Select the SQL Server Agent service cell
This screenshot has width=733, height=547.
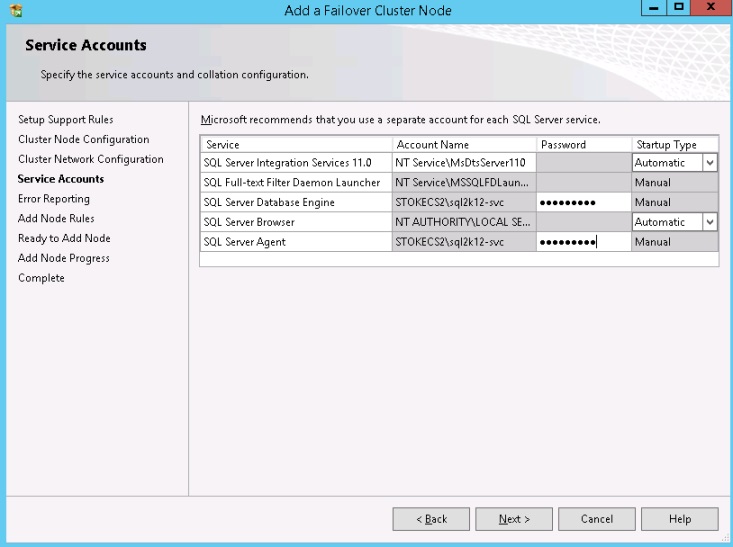pos(296,242)
